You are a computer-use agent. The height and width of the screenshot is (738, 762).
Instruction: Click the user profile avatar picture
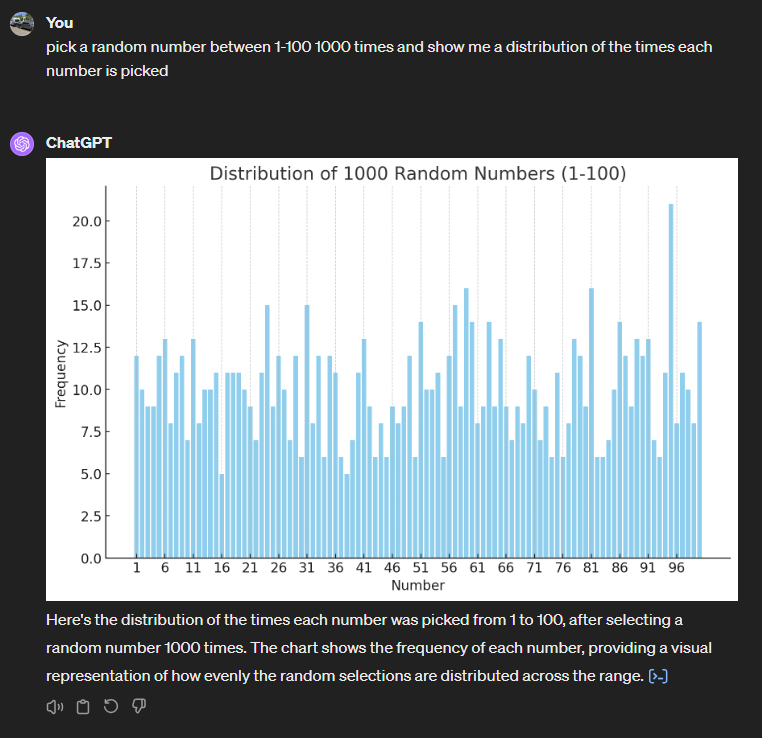pos(22,24)
